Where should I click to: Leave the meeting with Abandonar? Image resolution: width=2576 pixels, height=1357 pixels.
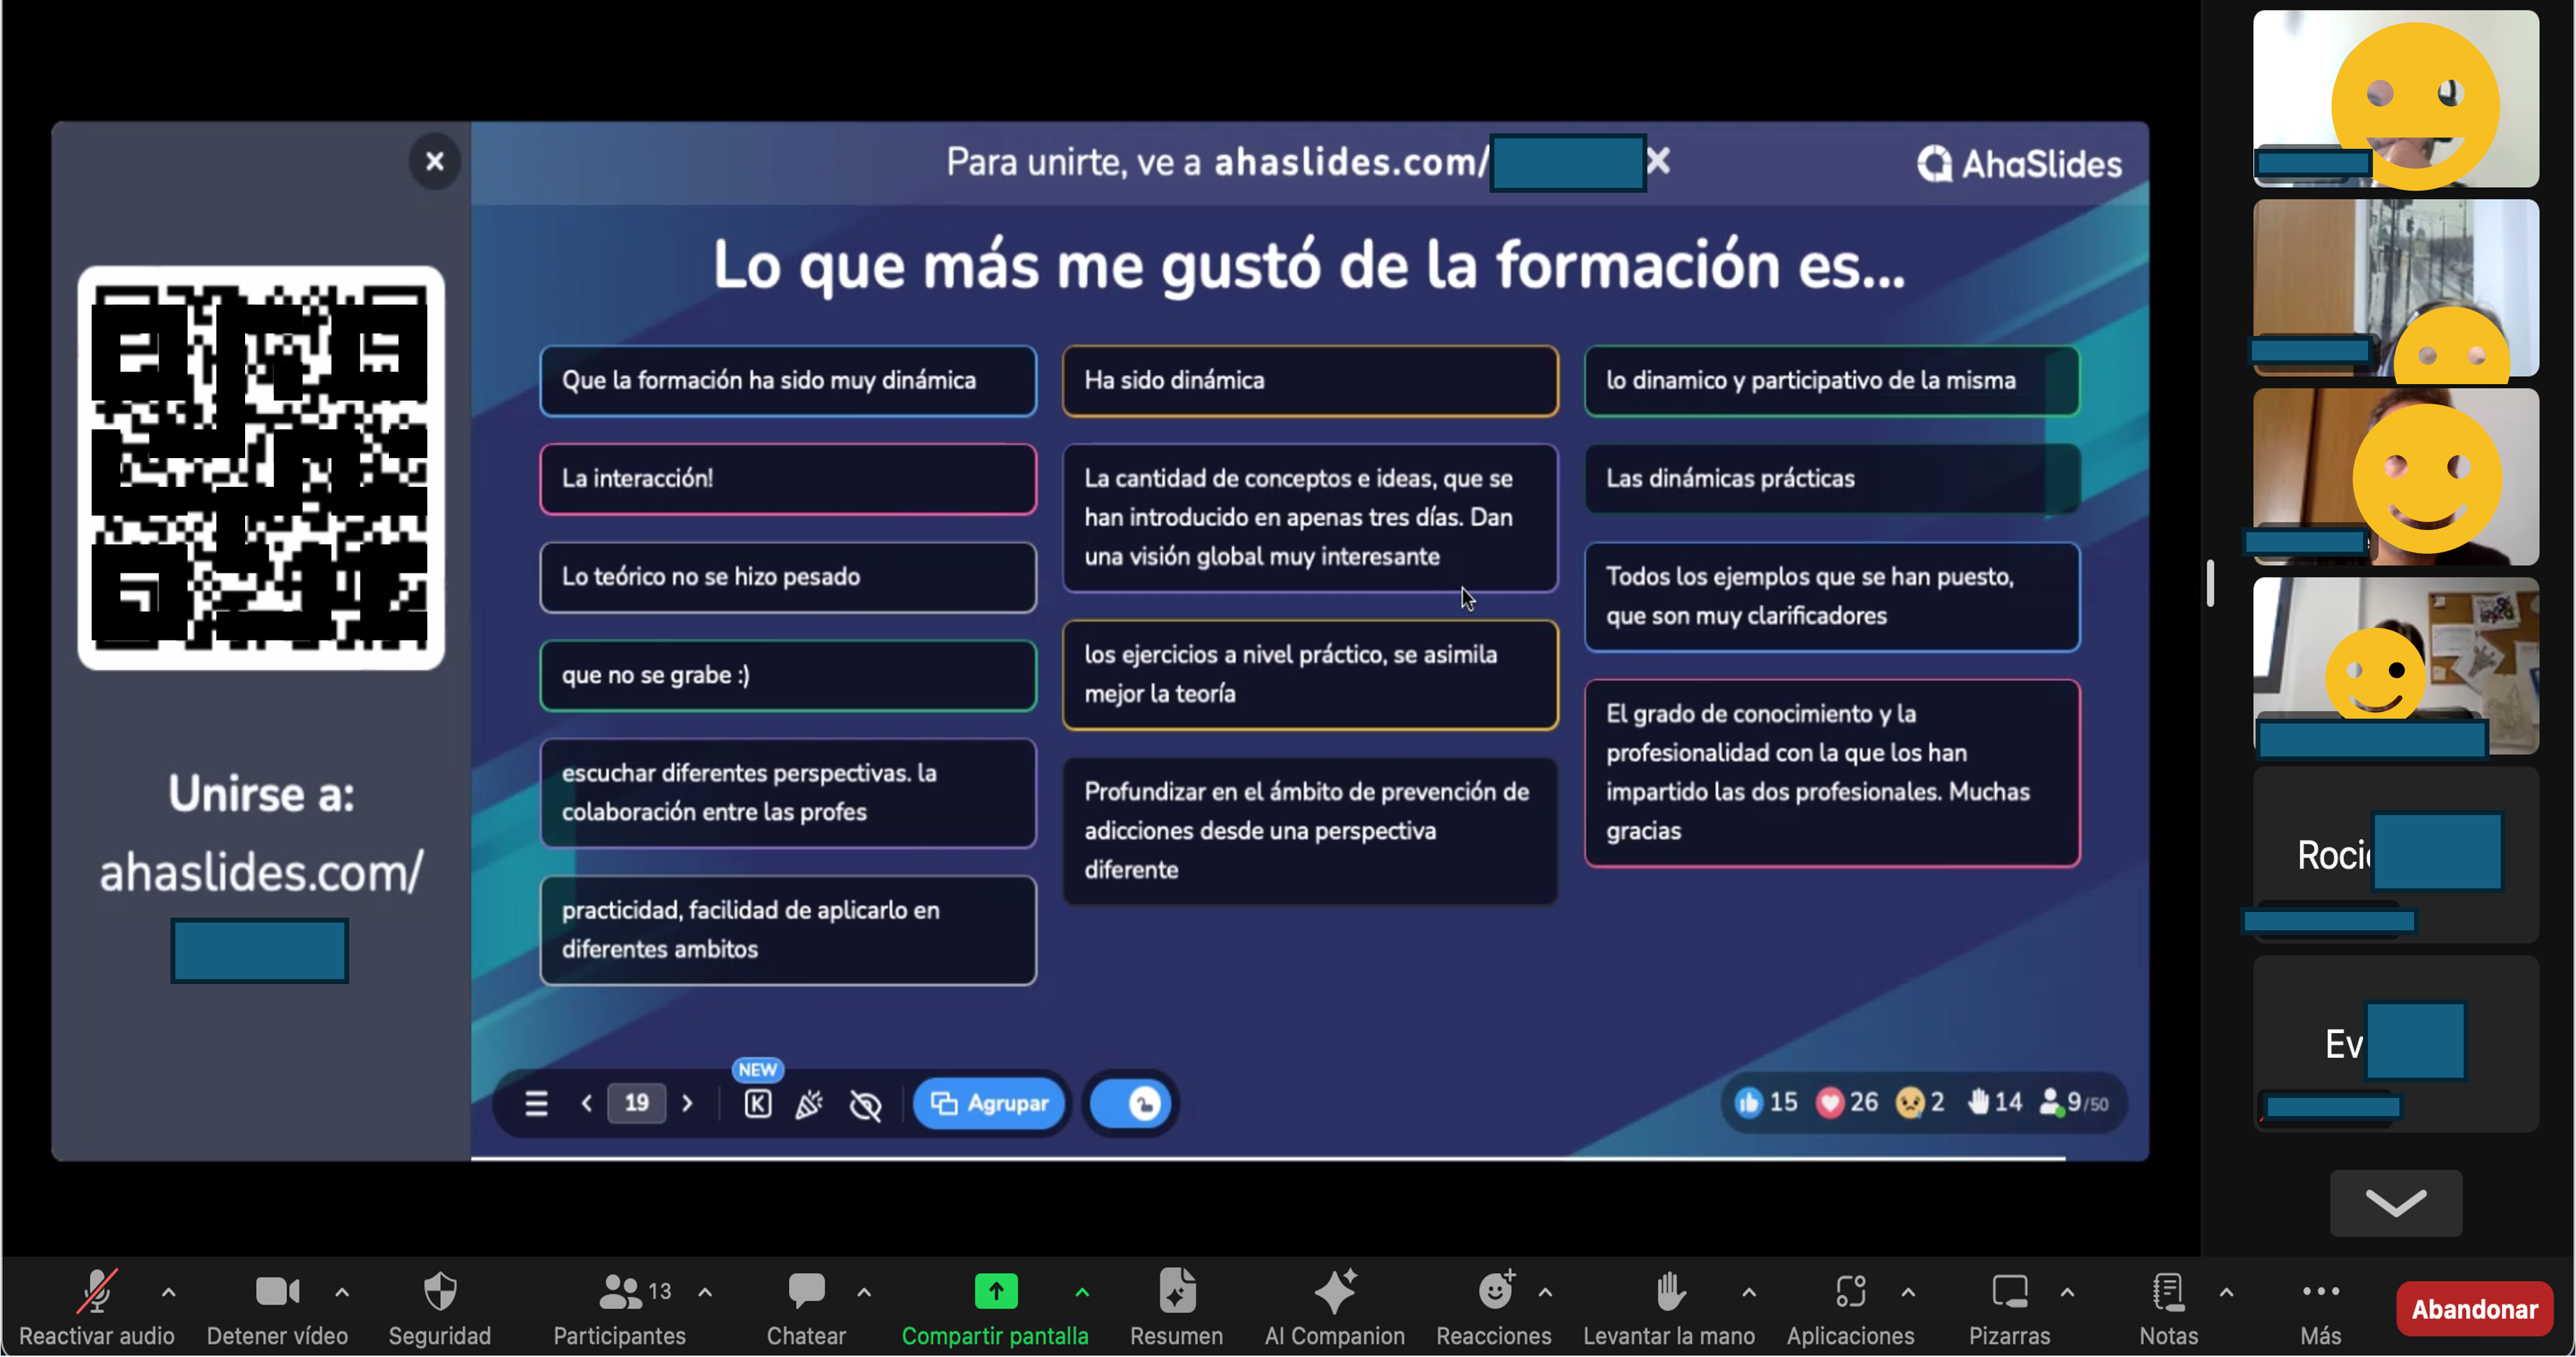pyautogui.click(x=2475, y=1309)
